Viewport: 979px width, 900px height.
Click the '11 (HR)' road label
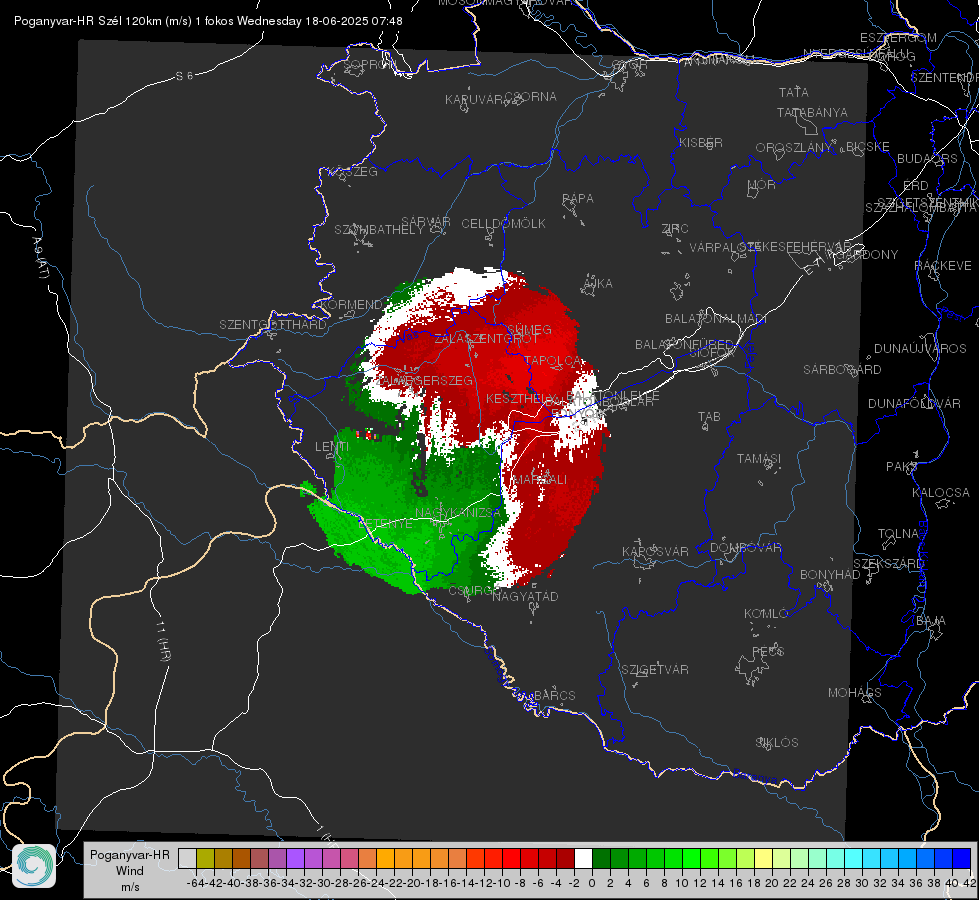coord(162,641)
